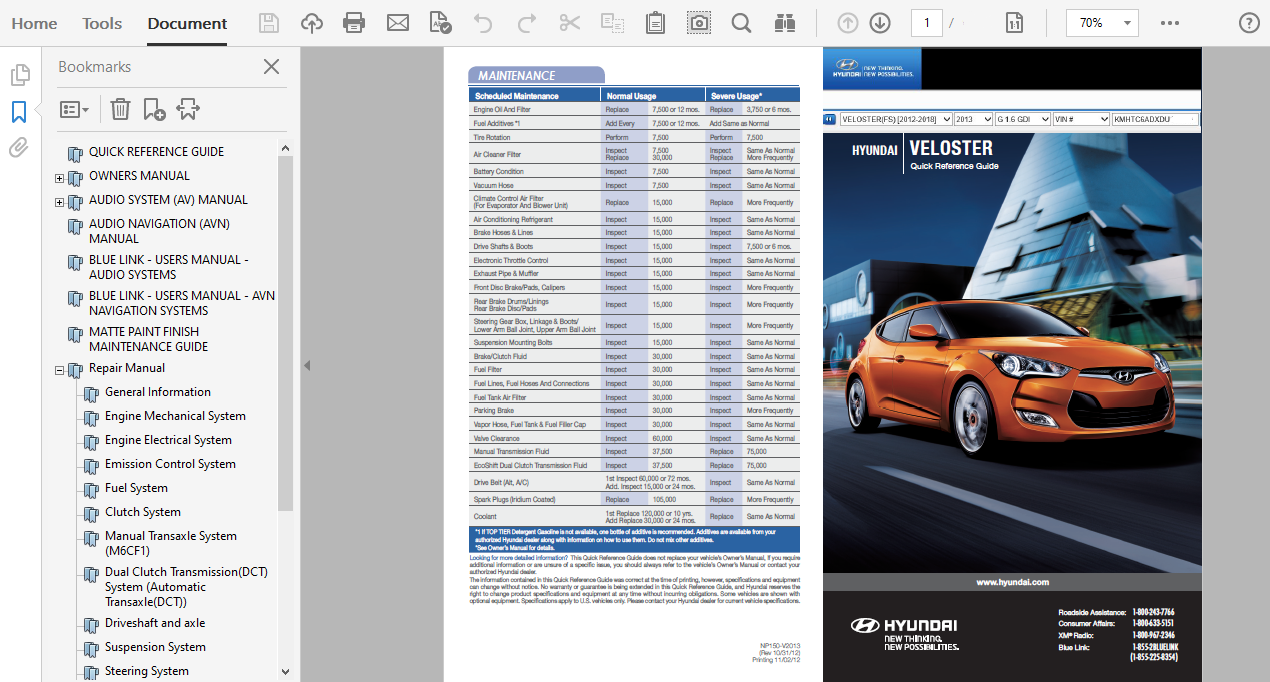Open the search magnifier tool
Image resolution: width=1270 pixels, height=682 pixels.
tap(741, 21)
